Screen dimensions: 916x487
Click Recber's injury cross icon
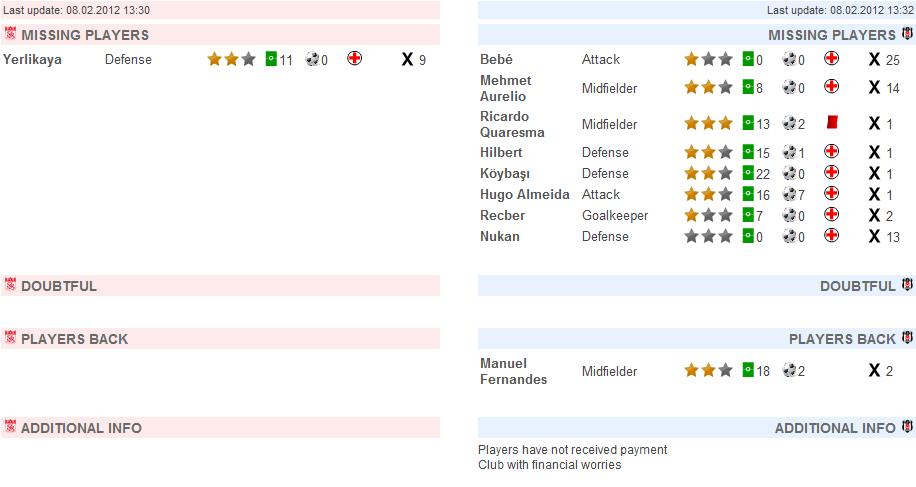831,214
